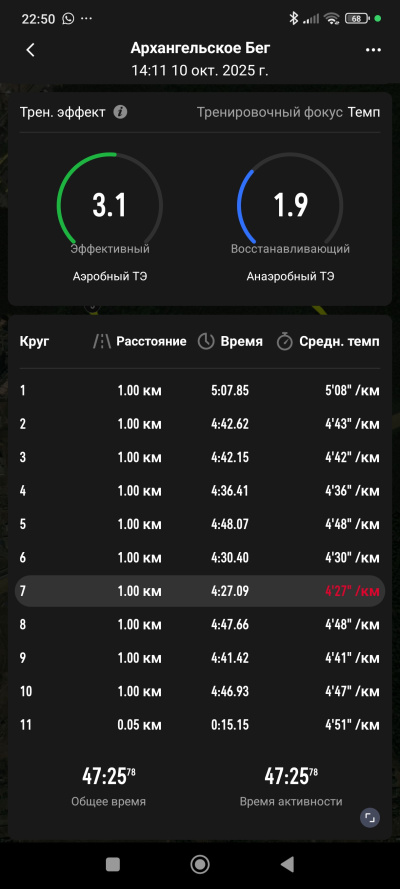Tap the Расстояние column header

point(151,341)
